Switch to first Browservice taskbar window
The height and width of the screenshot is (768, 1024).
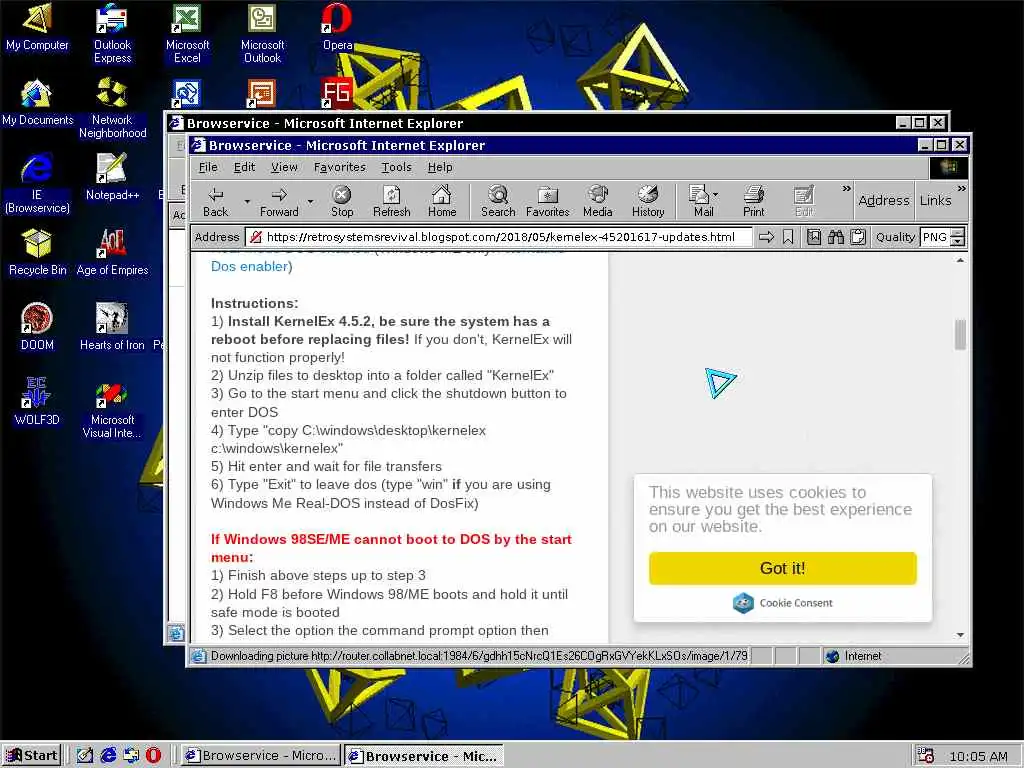260,756
